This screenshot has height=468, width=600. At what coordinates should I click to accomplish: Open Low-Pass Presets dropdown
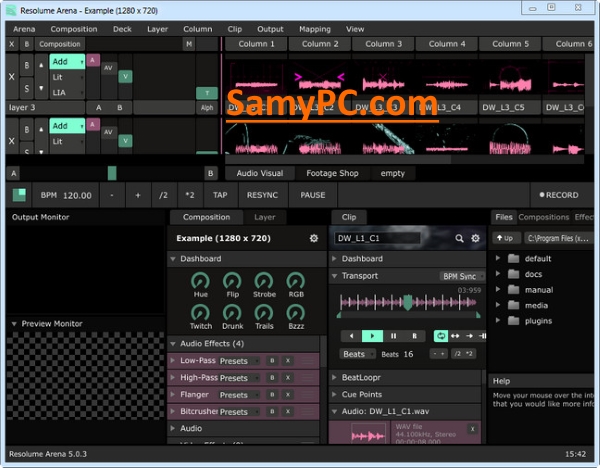[238, 361]
